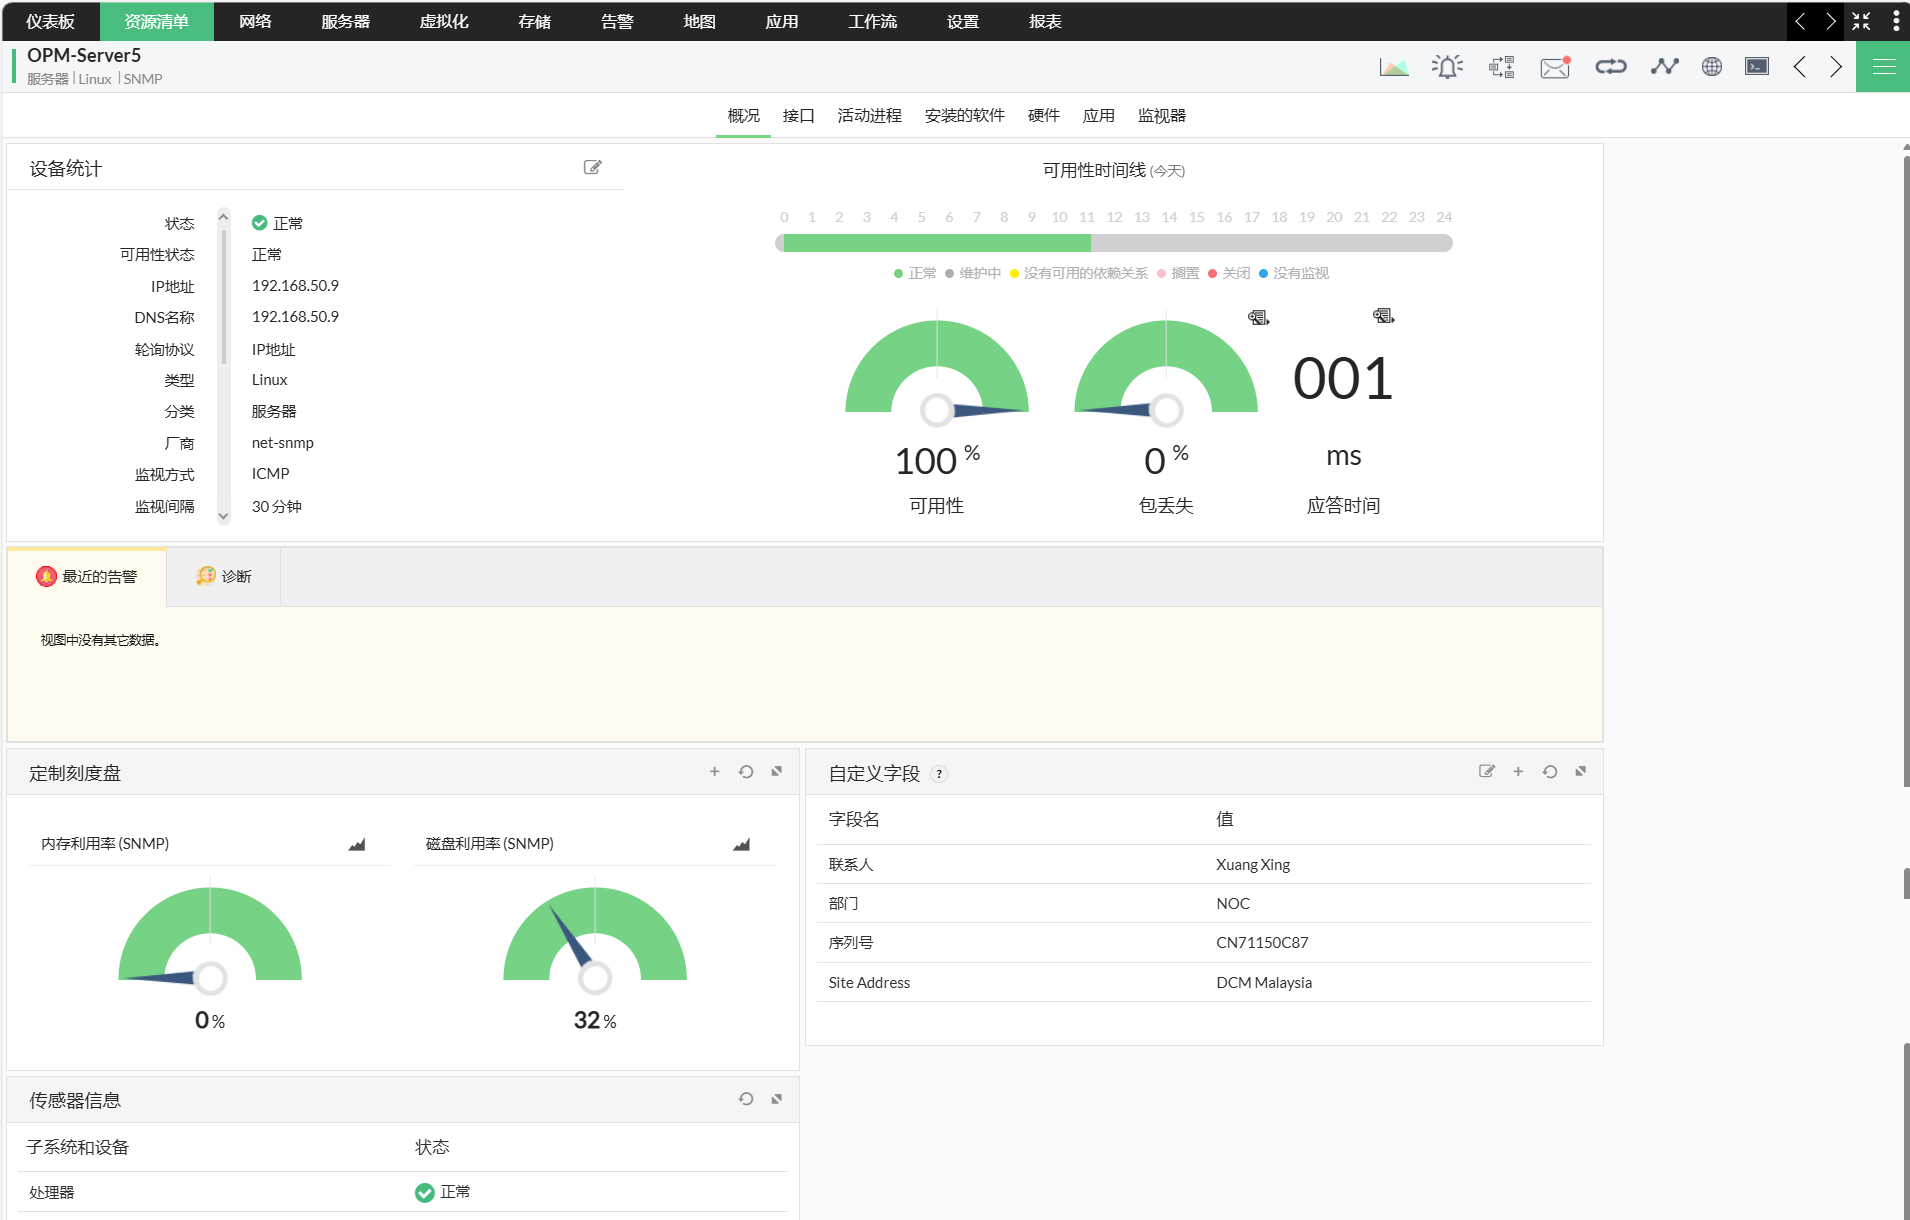Open the workflow diagram icon
The image size is (1910, 1220).
(x=1501, y=67)
